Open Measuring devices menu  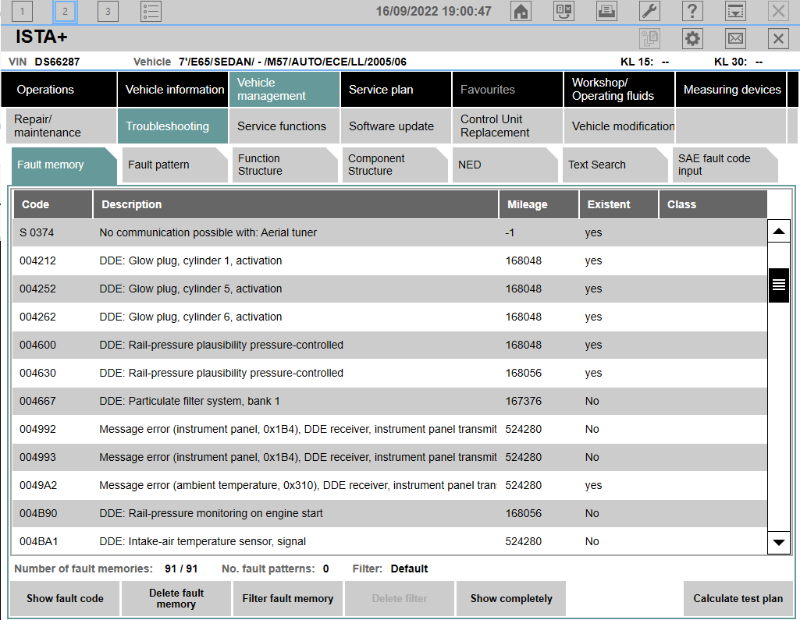pyautogui.click(x=731, y=89)
